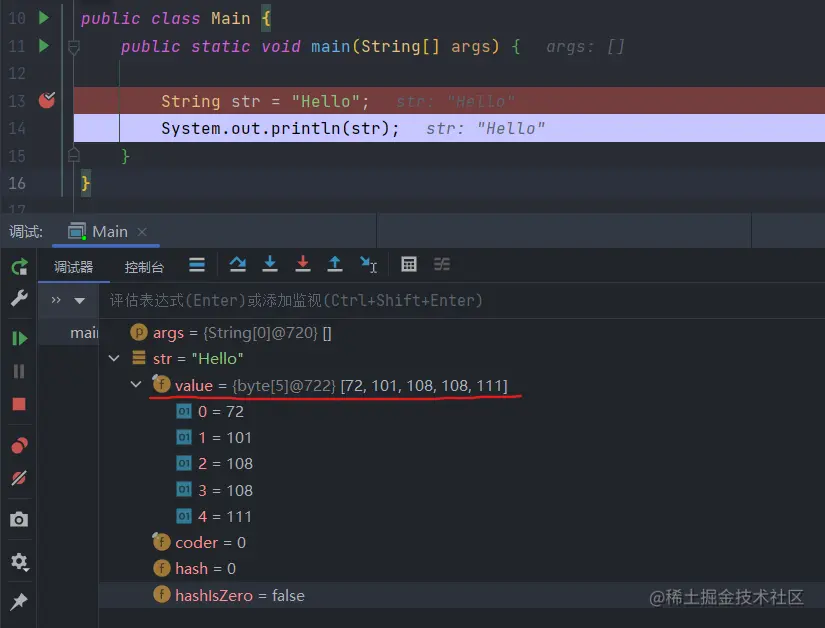Open debugger settings wrench icon

[x=19, y=298]
